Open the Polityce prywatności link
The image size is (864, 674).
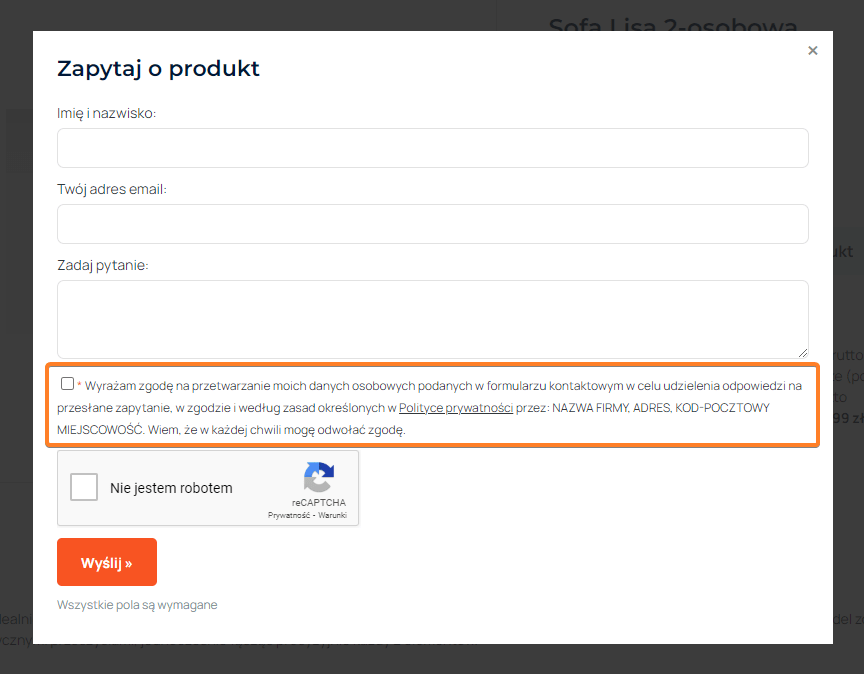click(456, 408)
